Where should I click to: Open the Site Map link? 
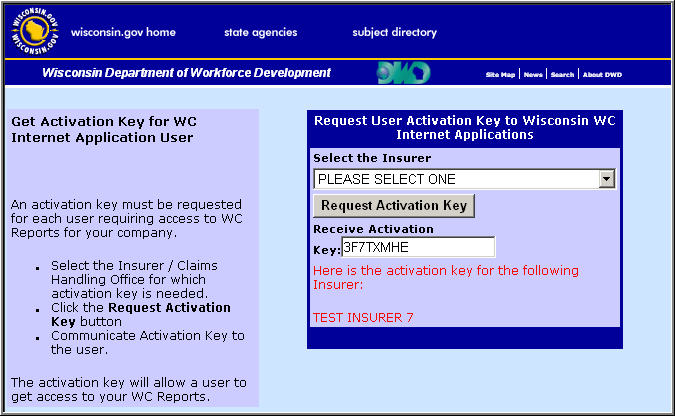click(500, 75)
